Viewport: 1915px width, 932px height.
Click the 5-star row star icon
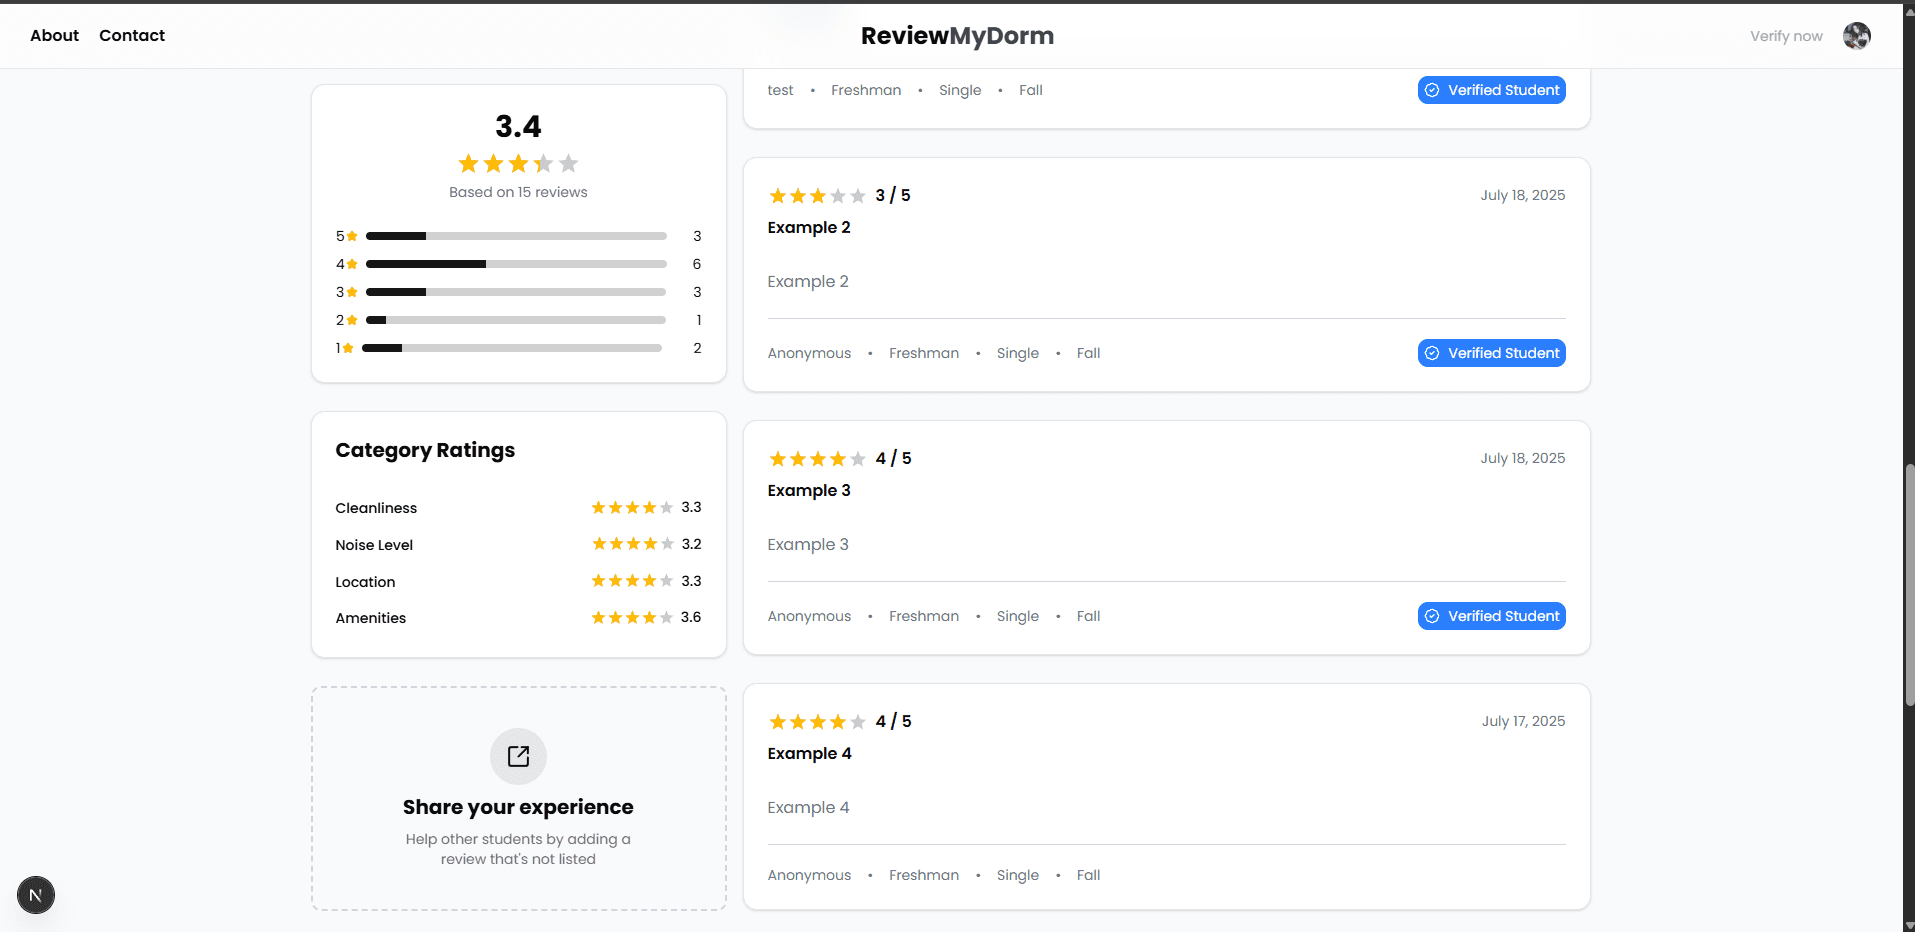(352, 236)
